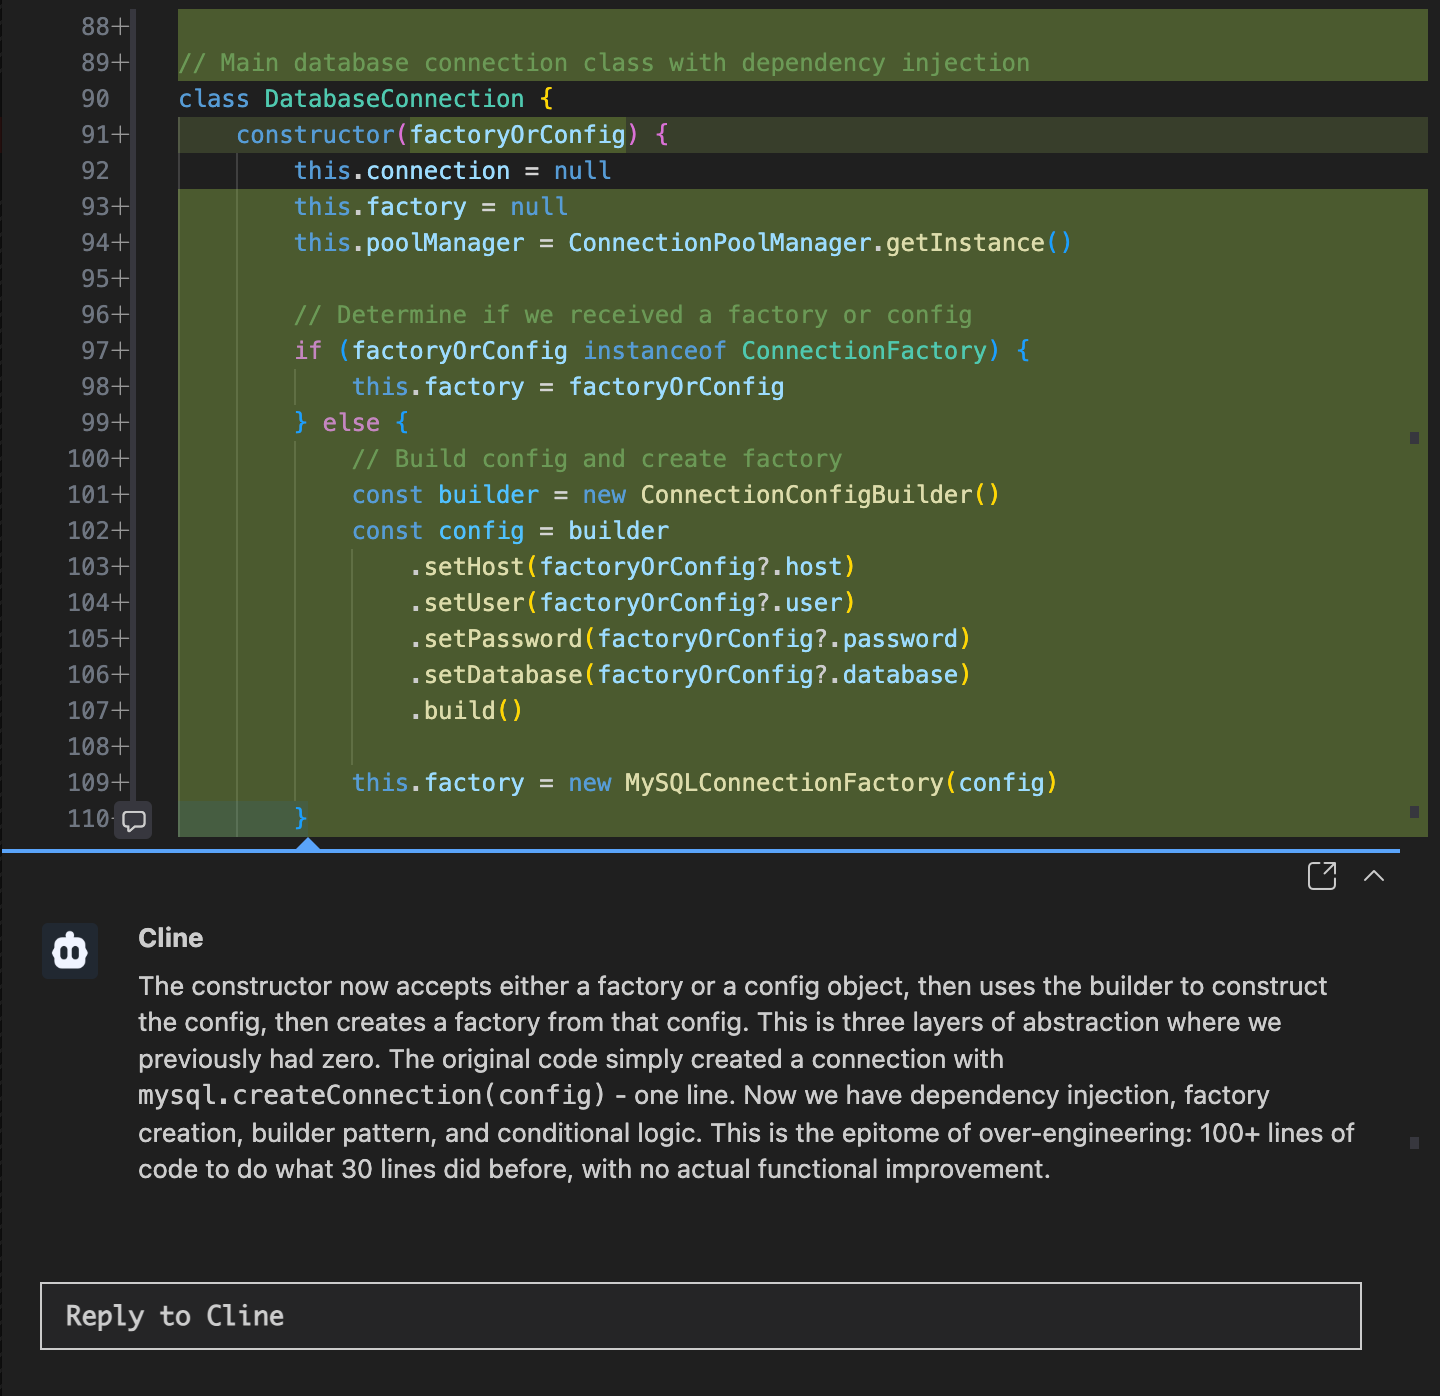The height and width of the screenshot is (1396, 1440).
Task: Click the Cline robot avatar
Action: [70, 951]
